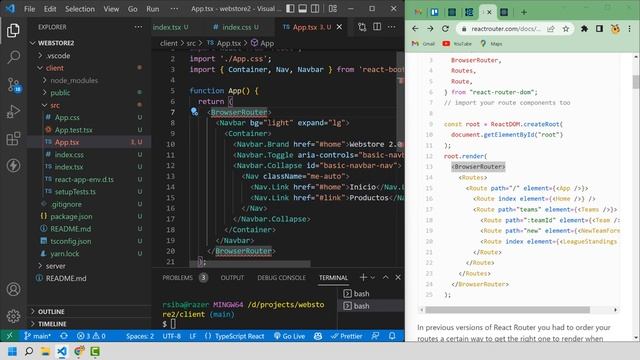Open the Search view in the activity bar

(13, 57)
